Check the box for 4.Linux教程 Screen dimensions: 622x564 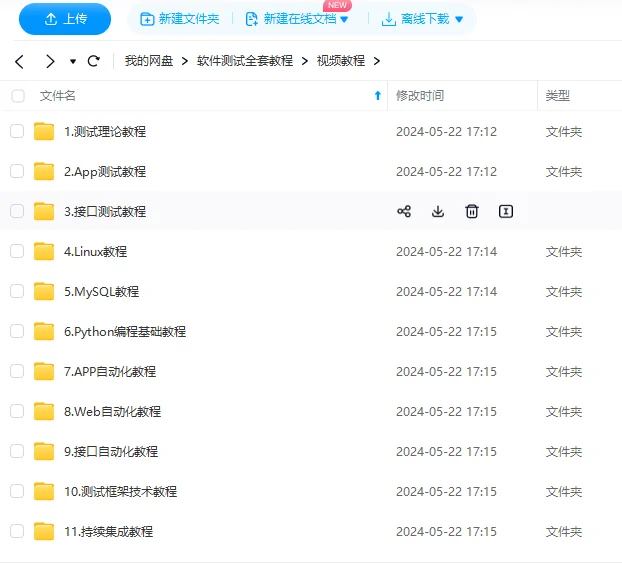pyautogui.click(x=17, y=251)
